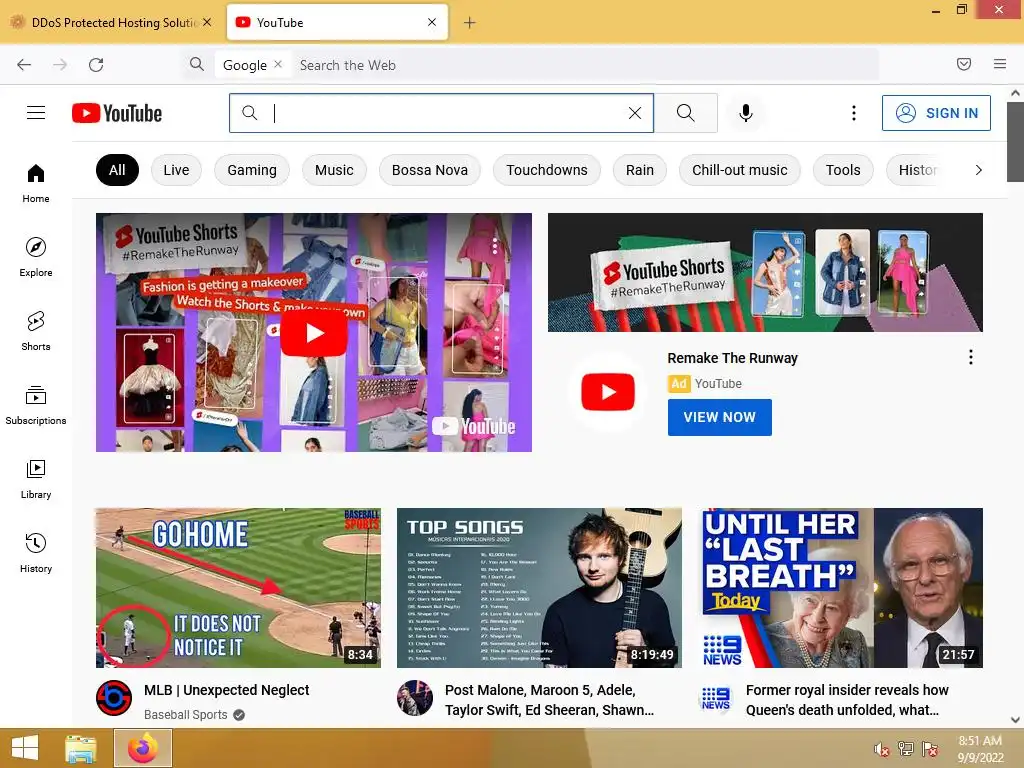Select the All filter chip
This screenshot has height=768, width=1024.
(x=118, y=170)
